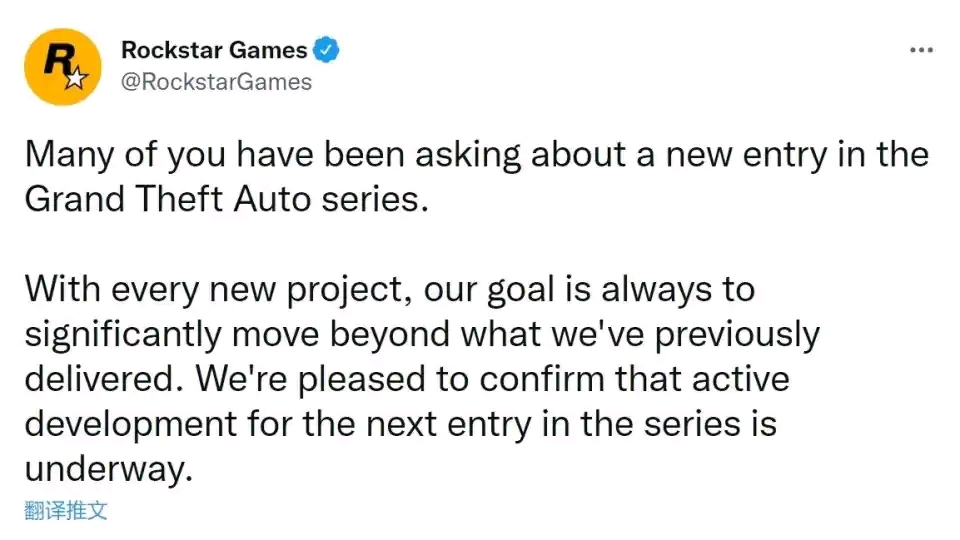Click the word 'previously' in the tweet
The image size is (960, 540).
(x=737, y=334)
